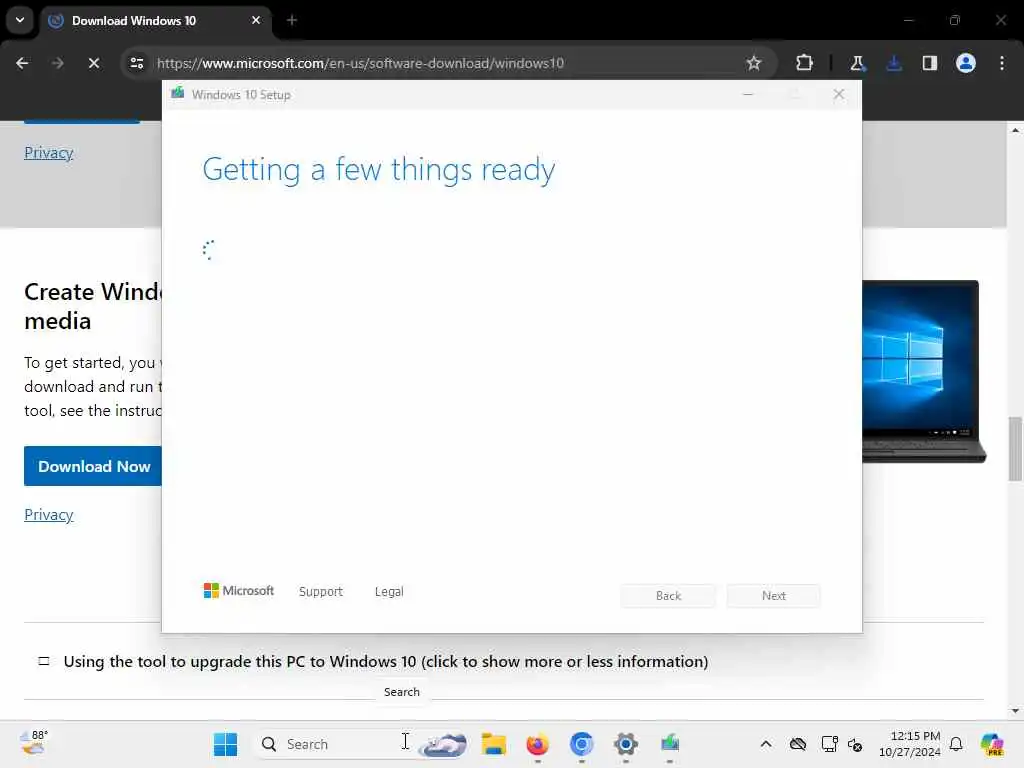Open the weather widget showing 88°
The height and width of the screenshot is (768, 1024).
[34, 743]
